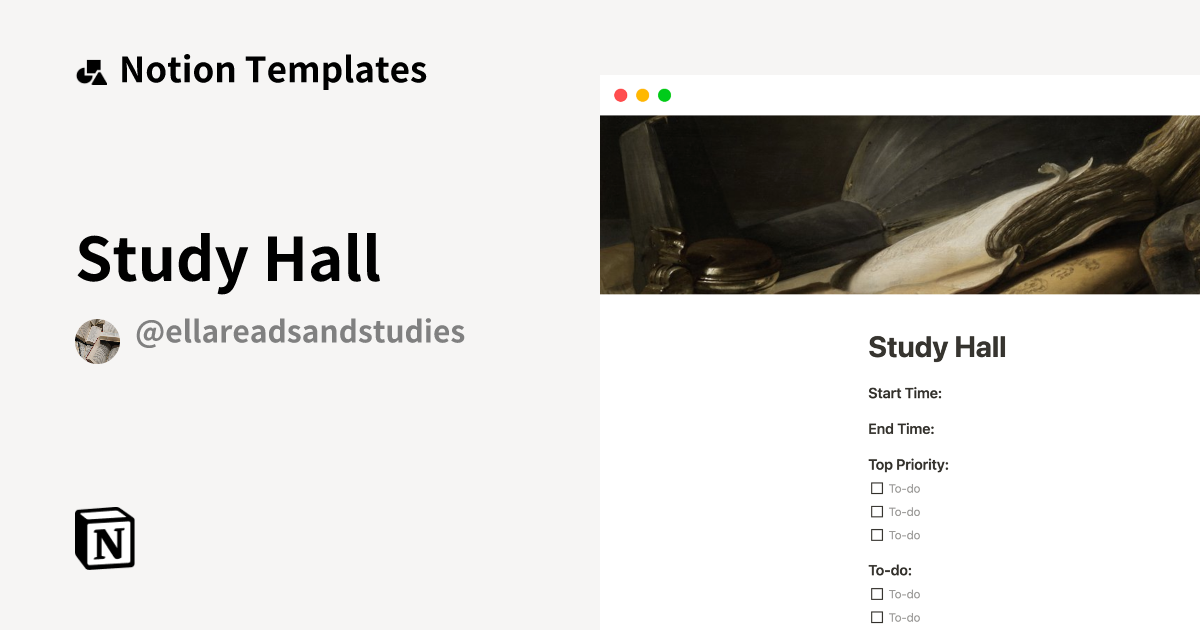Click the yellow minimize traffic light
The image size is (1200, 630).
tap(641, 95)
